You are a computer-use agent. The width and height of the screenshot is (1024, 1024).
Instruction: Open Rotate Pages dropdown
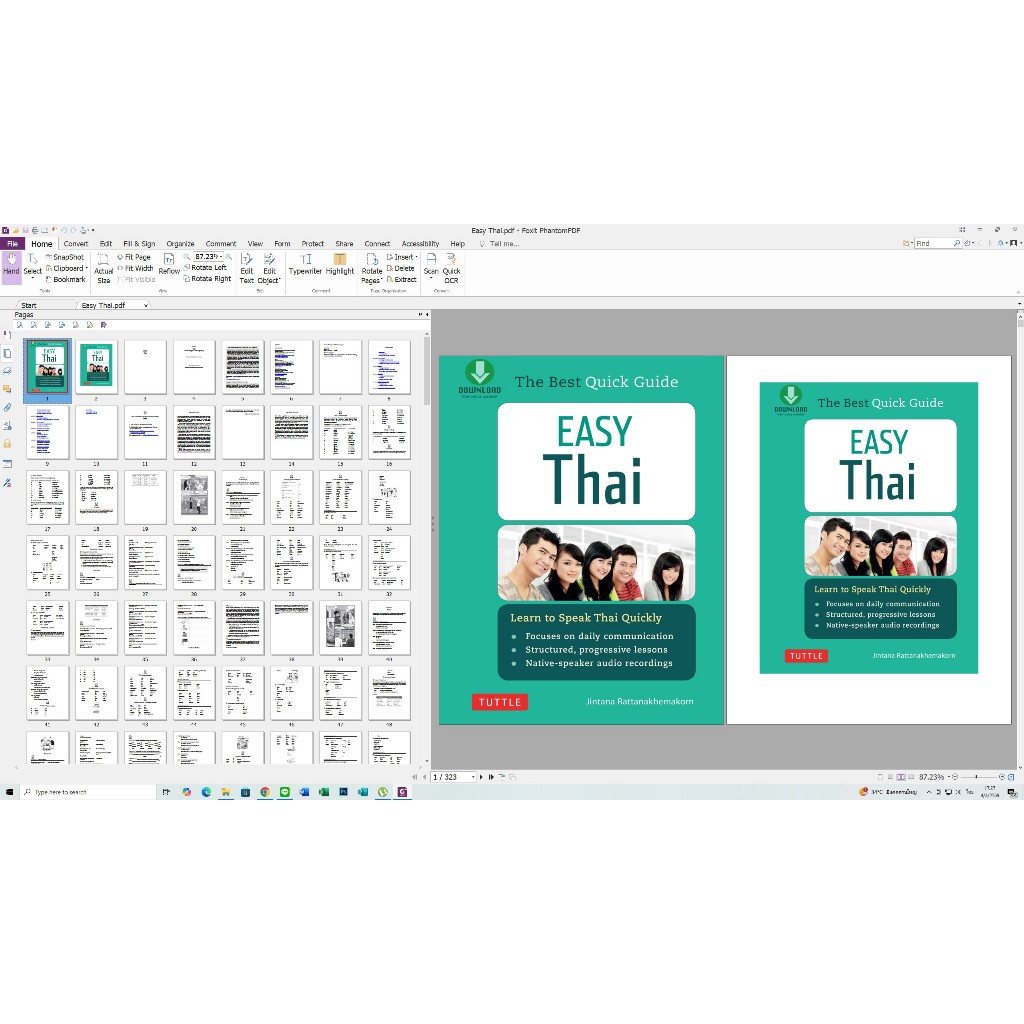372,268
